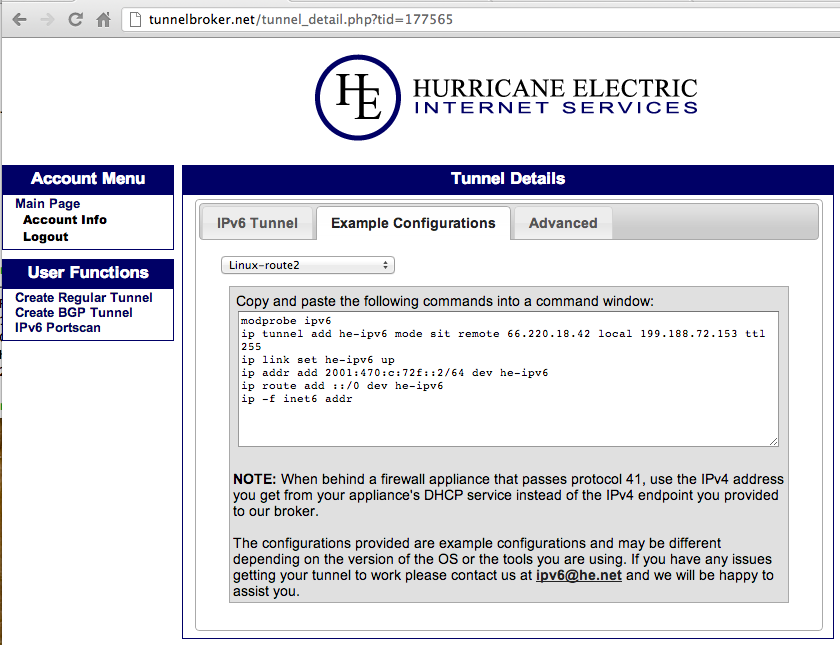Click the Account Menu header
This screenshot has width=840, height=645.
pyautogui.click(x=88, y=179)
